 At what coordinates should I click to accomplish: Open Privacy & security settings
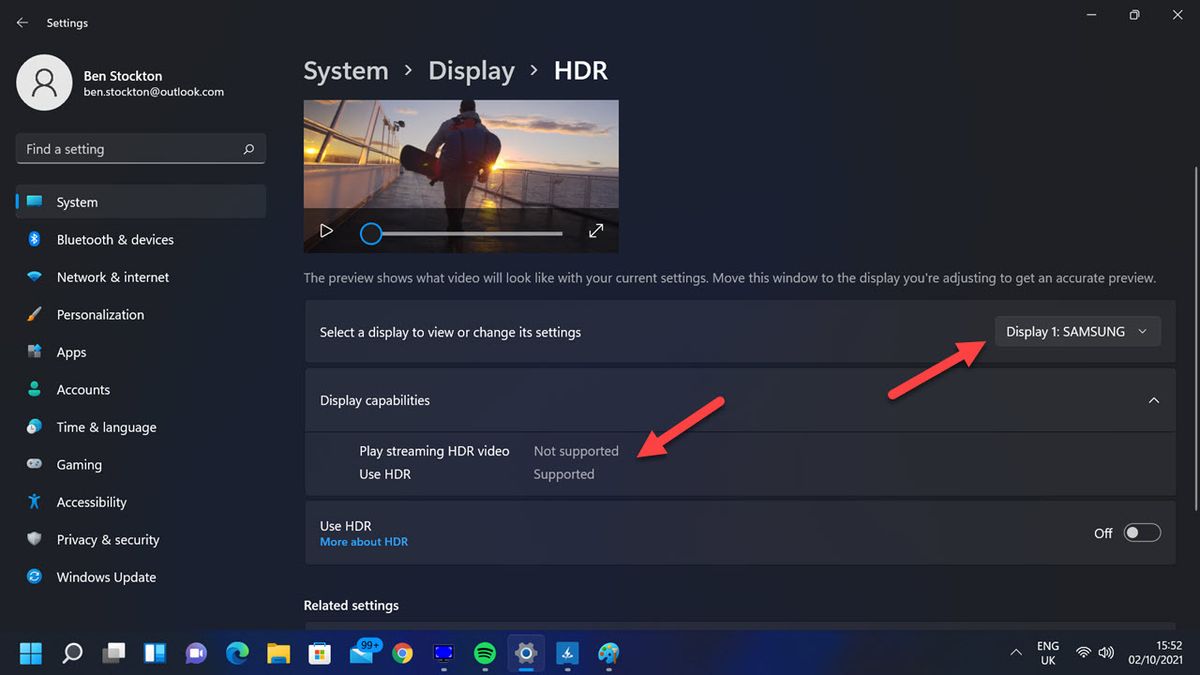(x=108, y=539)
